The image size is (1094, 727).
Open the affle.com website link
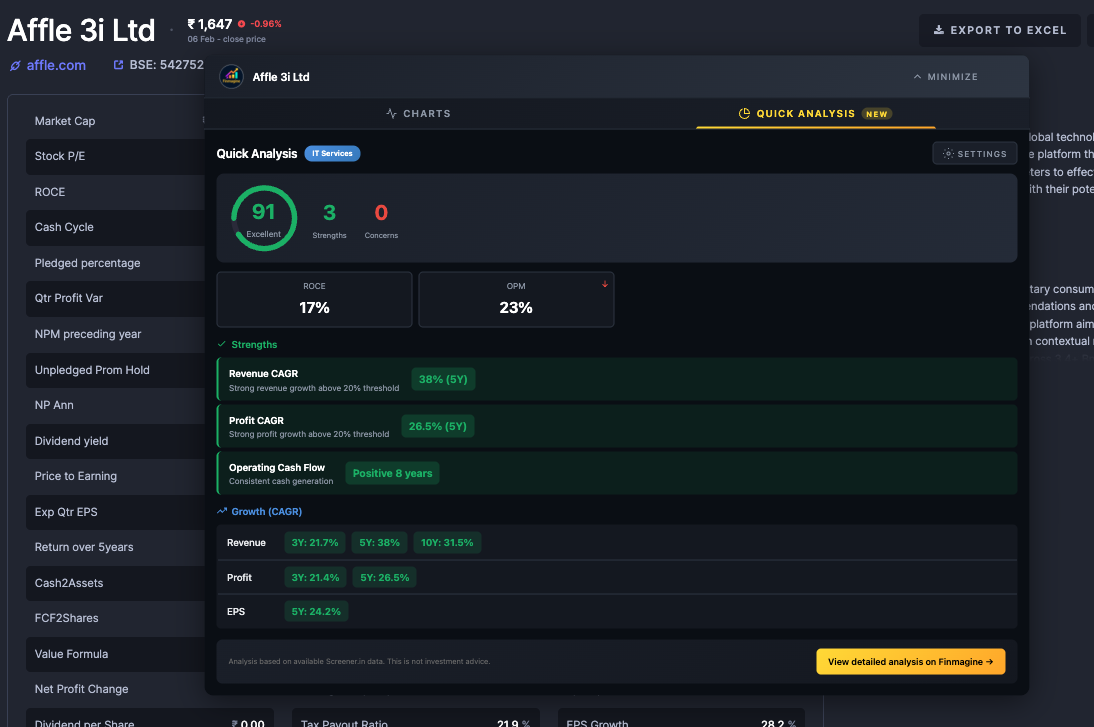(x=56, y=66)
